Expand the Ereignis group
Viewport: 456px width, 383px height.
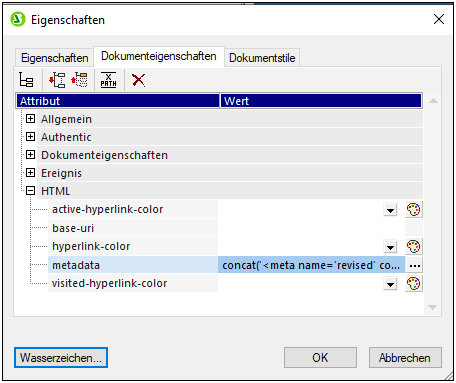pyautogui.click(x=30, y=173)
